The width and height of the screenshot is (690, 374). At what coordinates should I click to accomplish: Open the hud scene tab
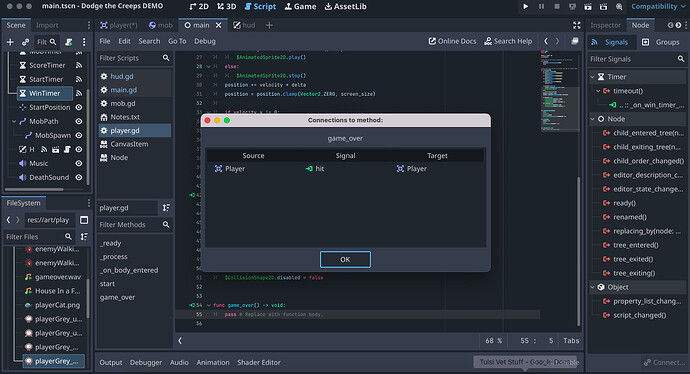click(x=244, y=25)
